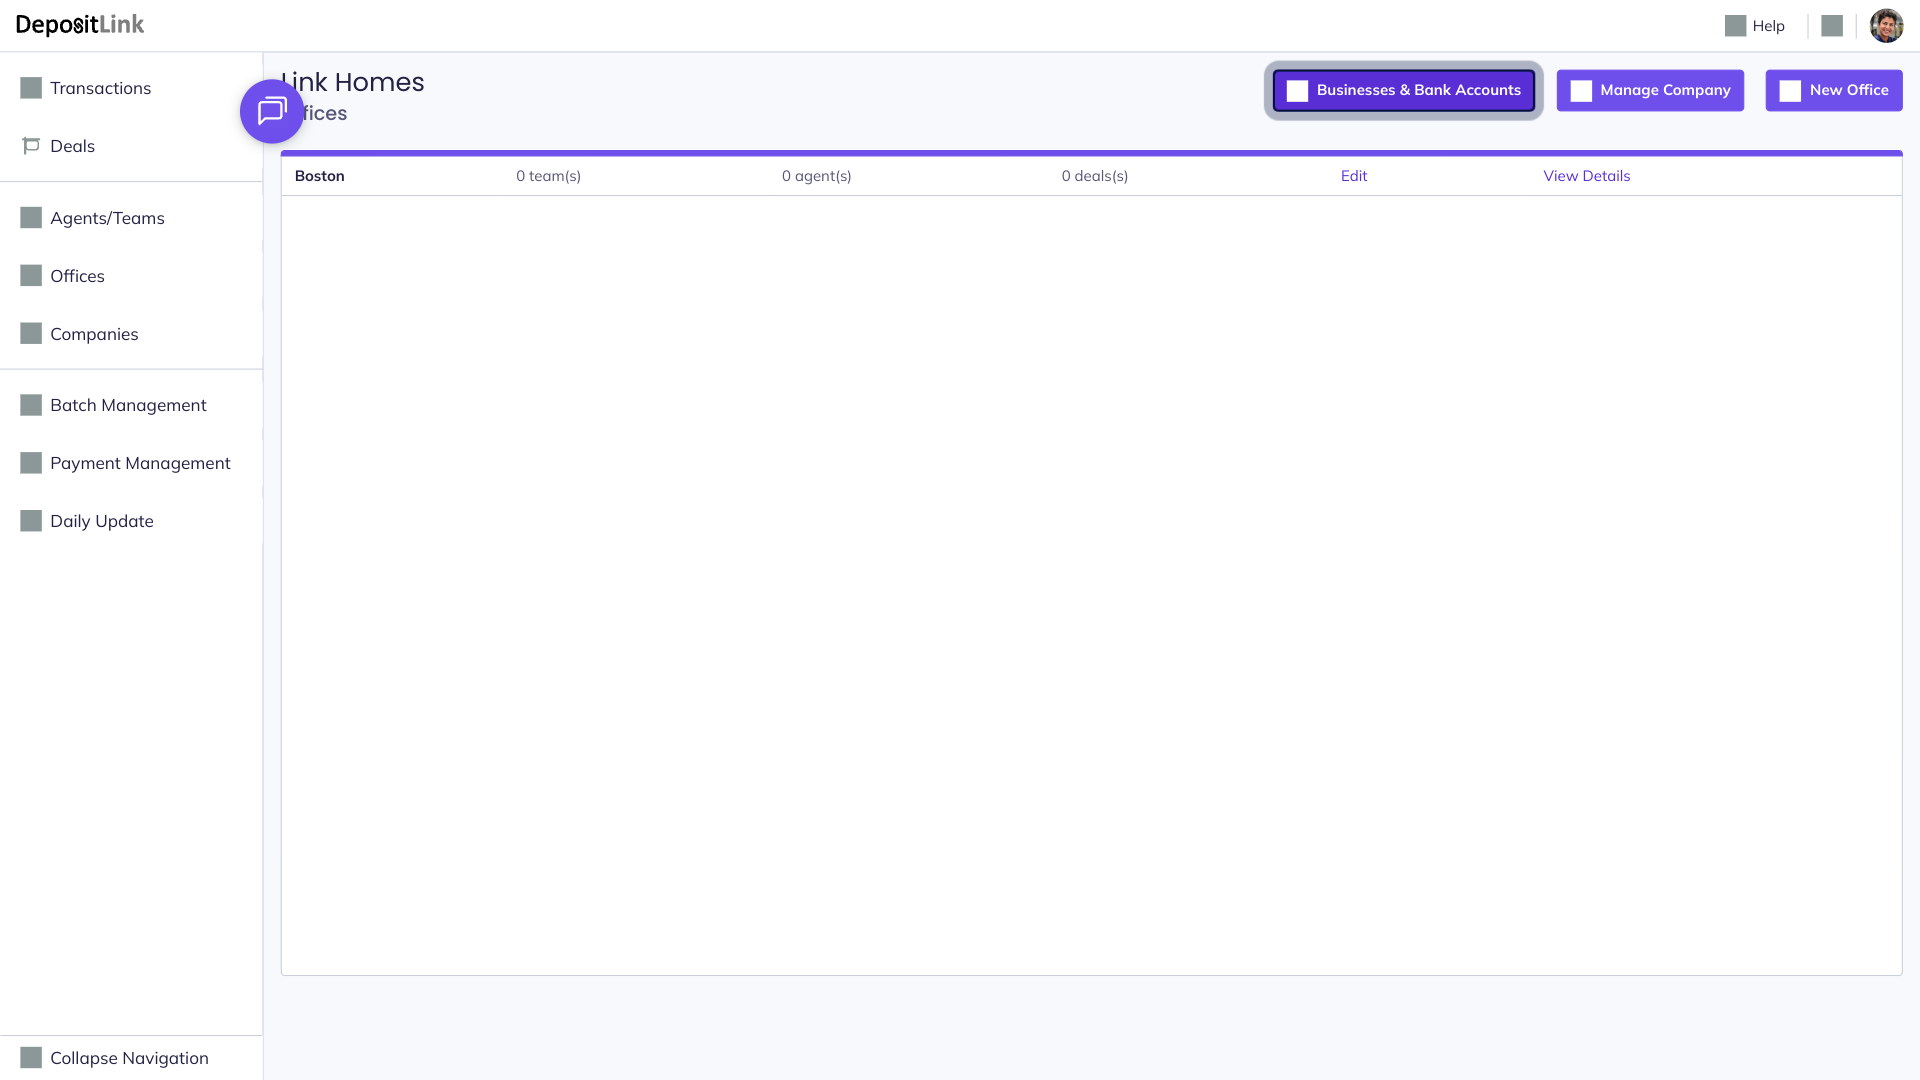Click the Offices sidebar icon
This screenshot has height=1080, width=1920.
(31, 276)
